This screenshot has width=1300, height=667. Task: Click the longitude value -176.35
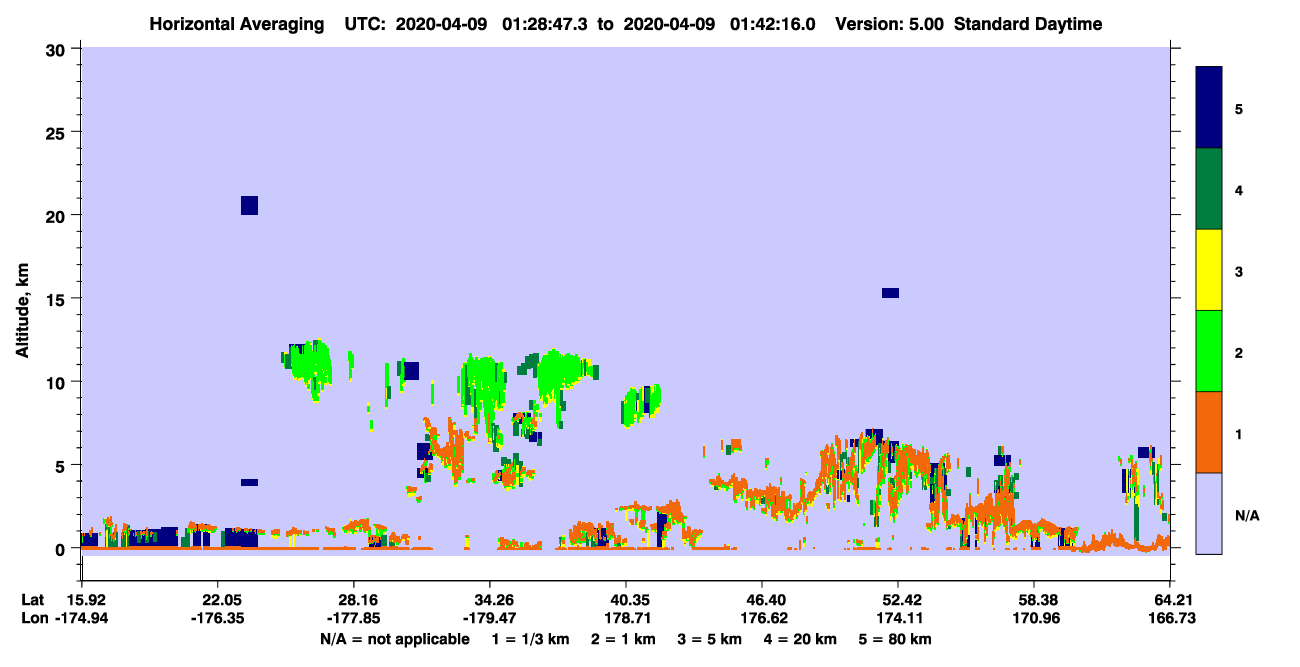tap(218, 618)
